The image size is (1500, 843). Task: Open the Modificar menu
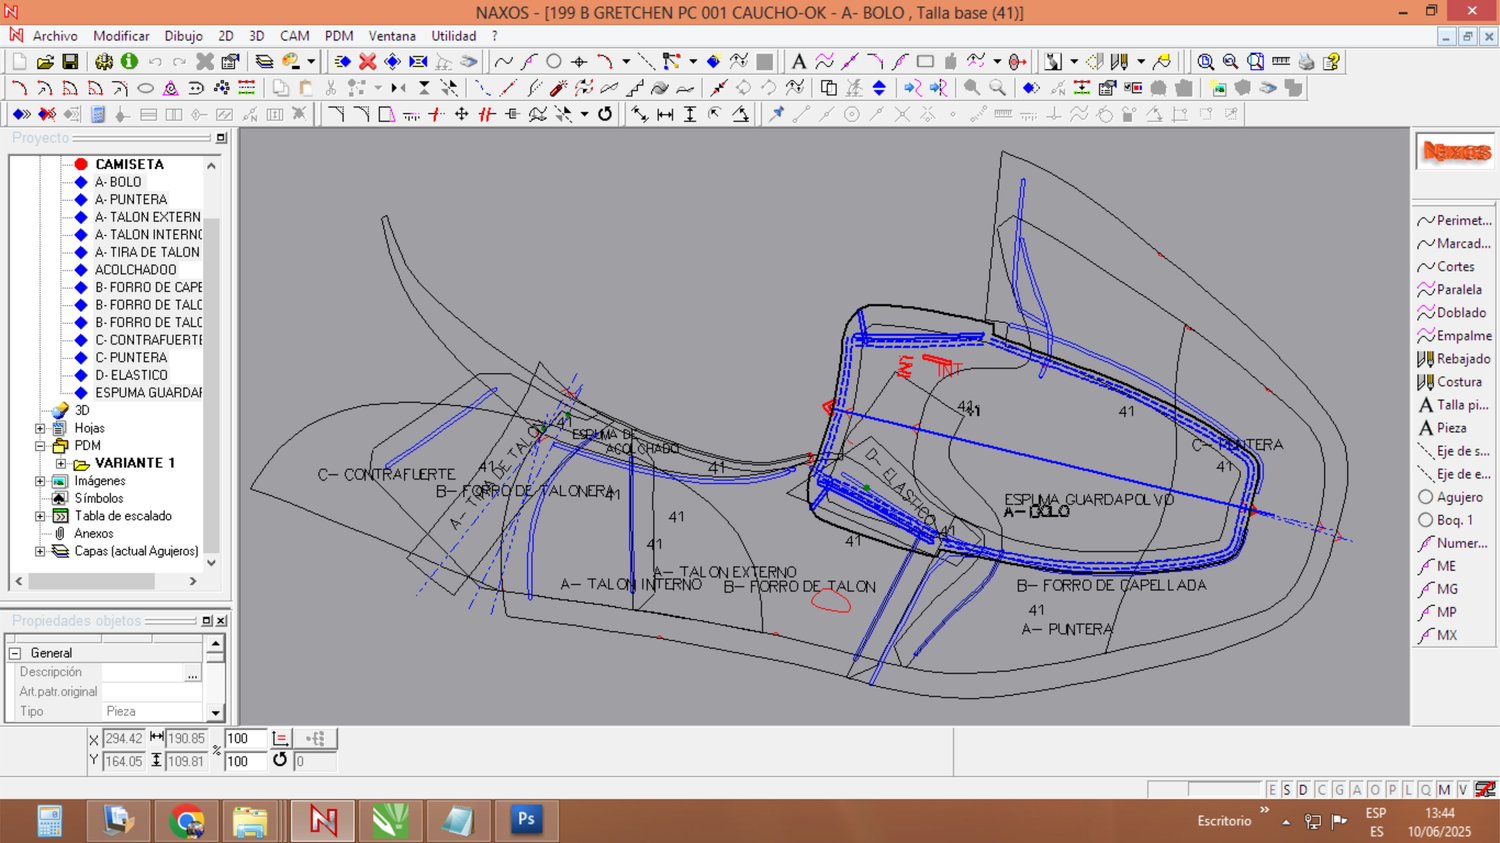point(121,36)
